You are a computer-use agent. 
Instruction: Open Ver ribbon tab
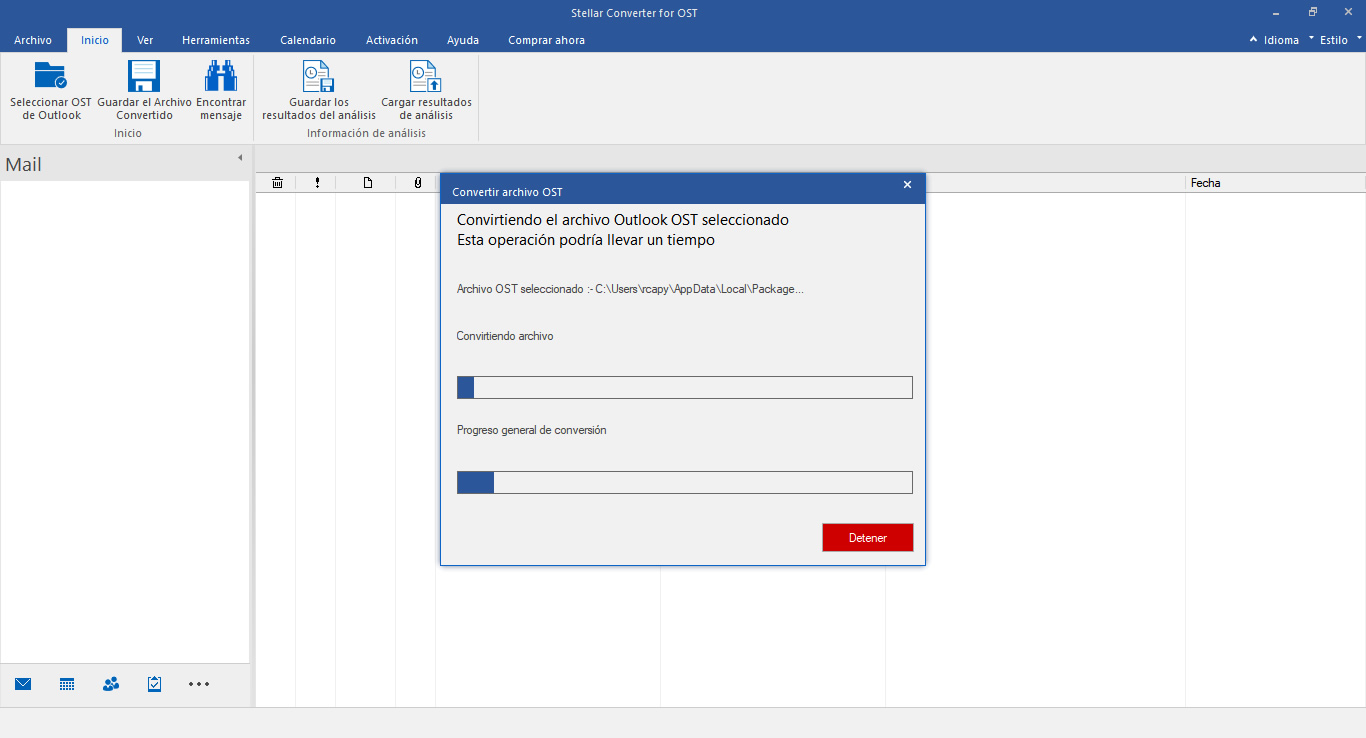145,40
